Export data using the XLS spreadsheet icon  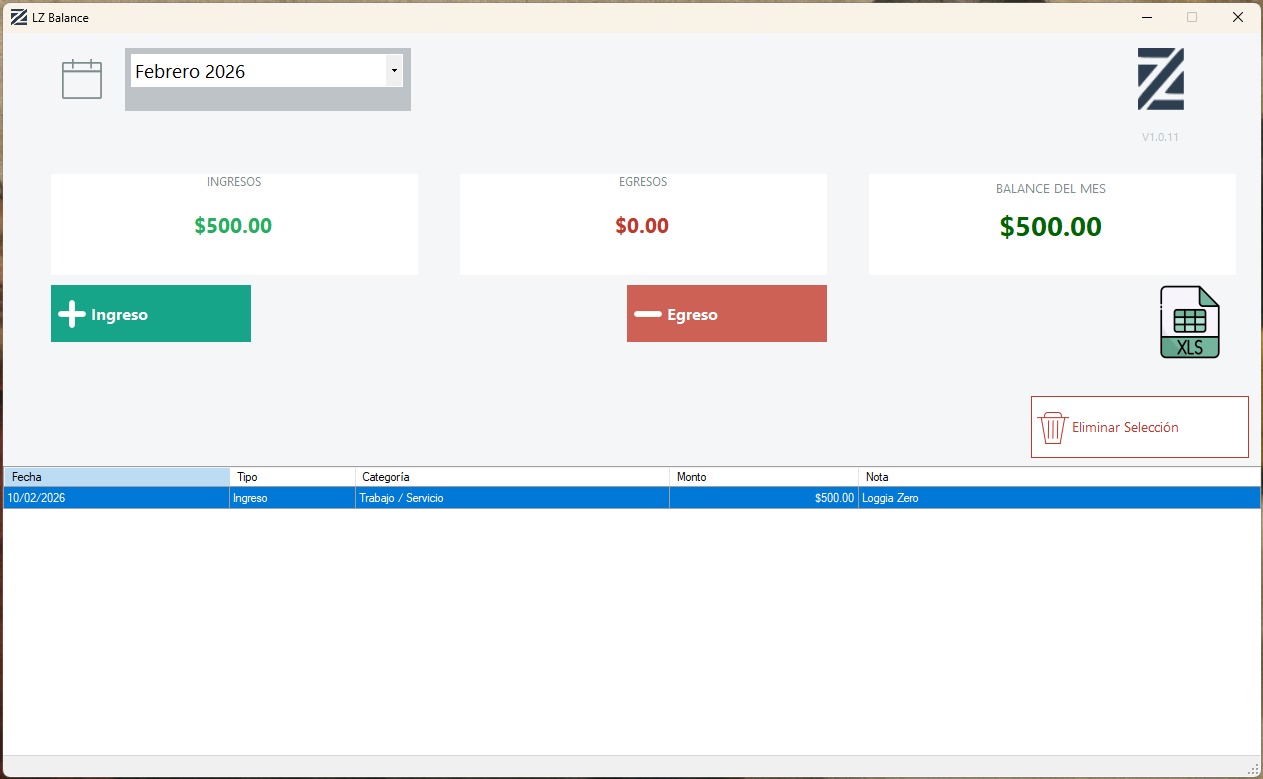(x=1189, y=322)
